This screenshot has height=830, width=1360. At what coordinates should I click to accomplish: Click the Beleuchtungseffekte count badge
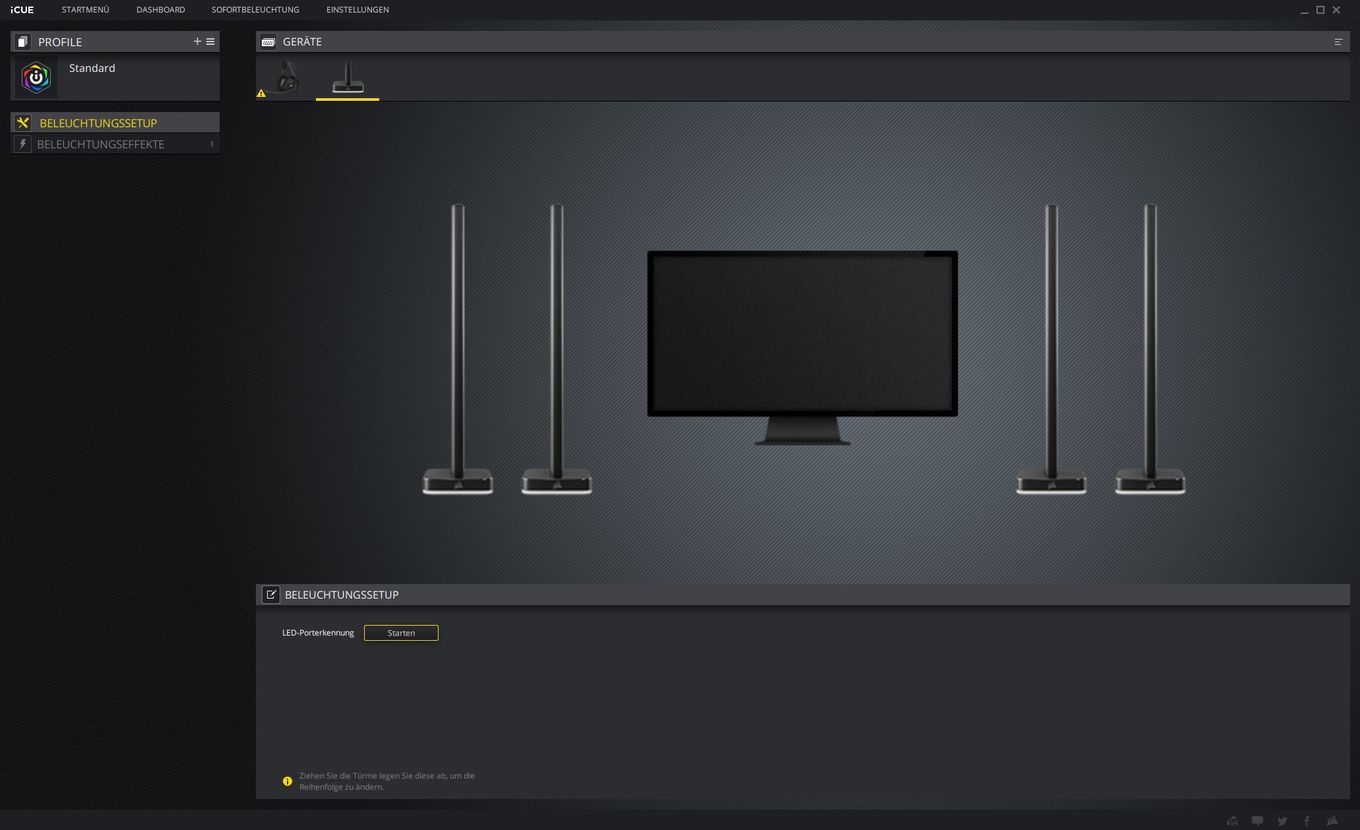(x=211, y=145)
